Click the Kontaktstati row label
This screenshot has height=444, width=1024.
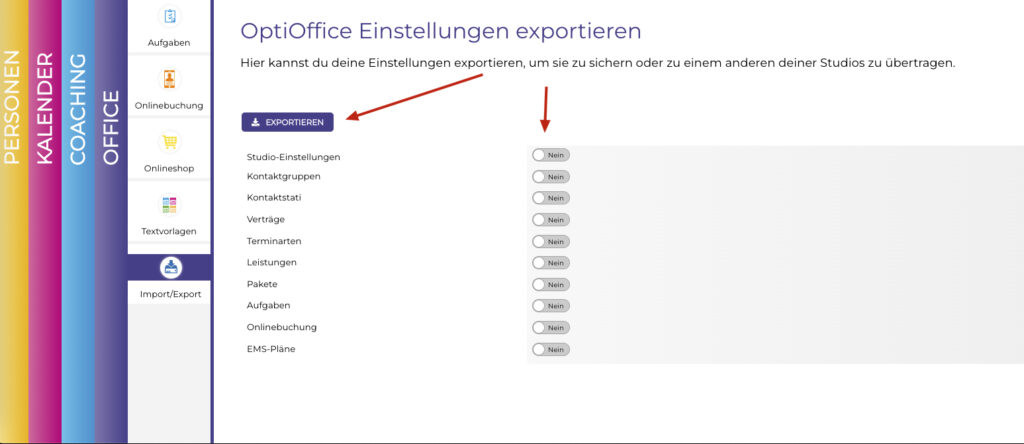274,197
